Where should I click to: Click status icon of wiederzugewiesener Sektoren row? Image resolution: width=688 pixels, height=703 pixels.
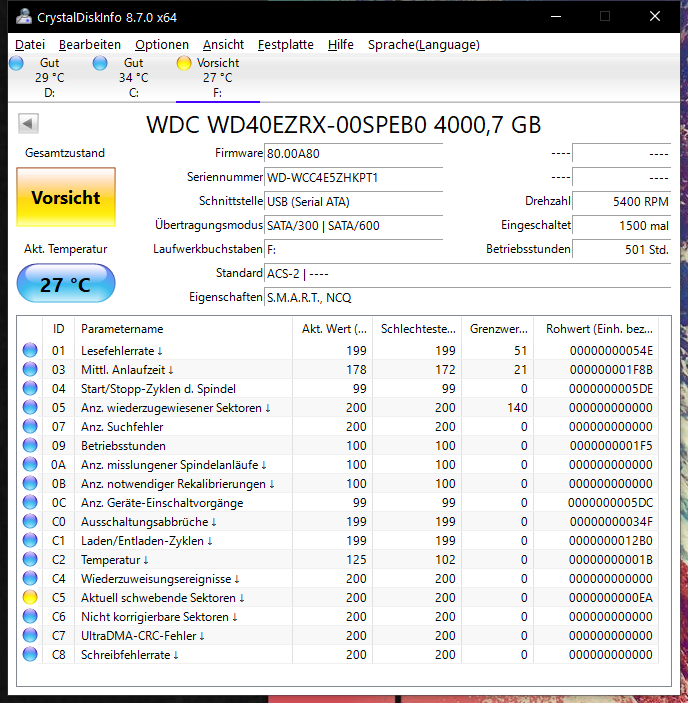pyautogui.click(x=30, y=407)
